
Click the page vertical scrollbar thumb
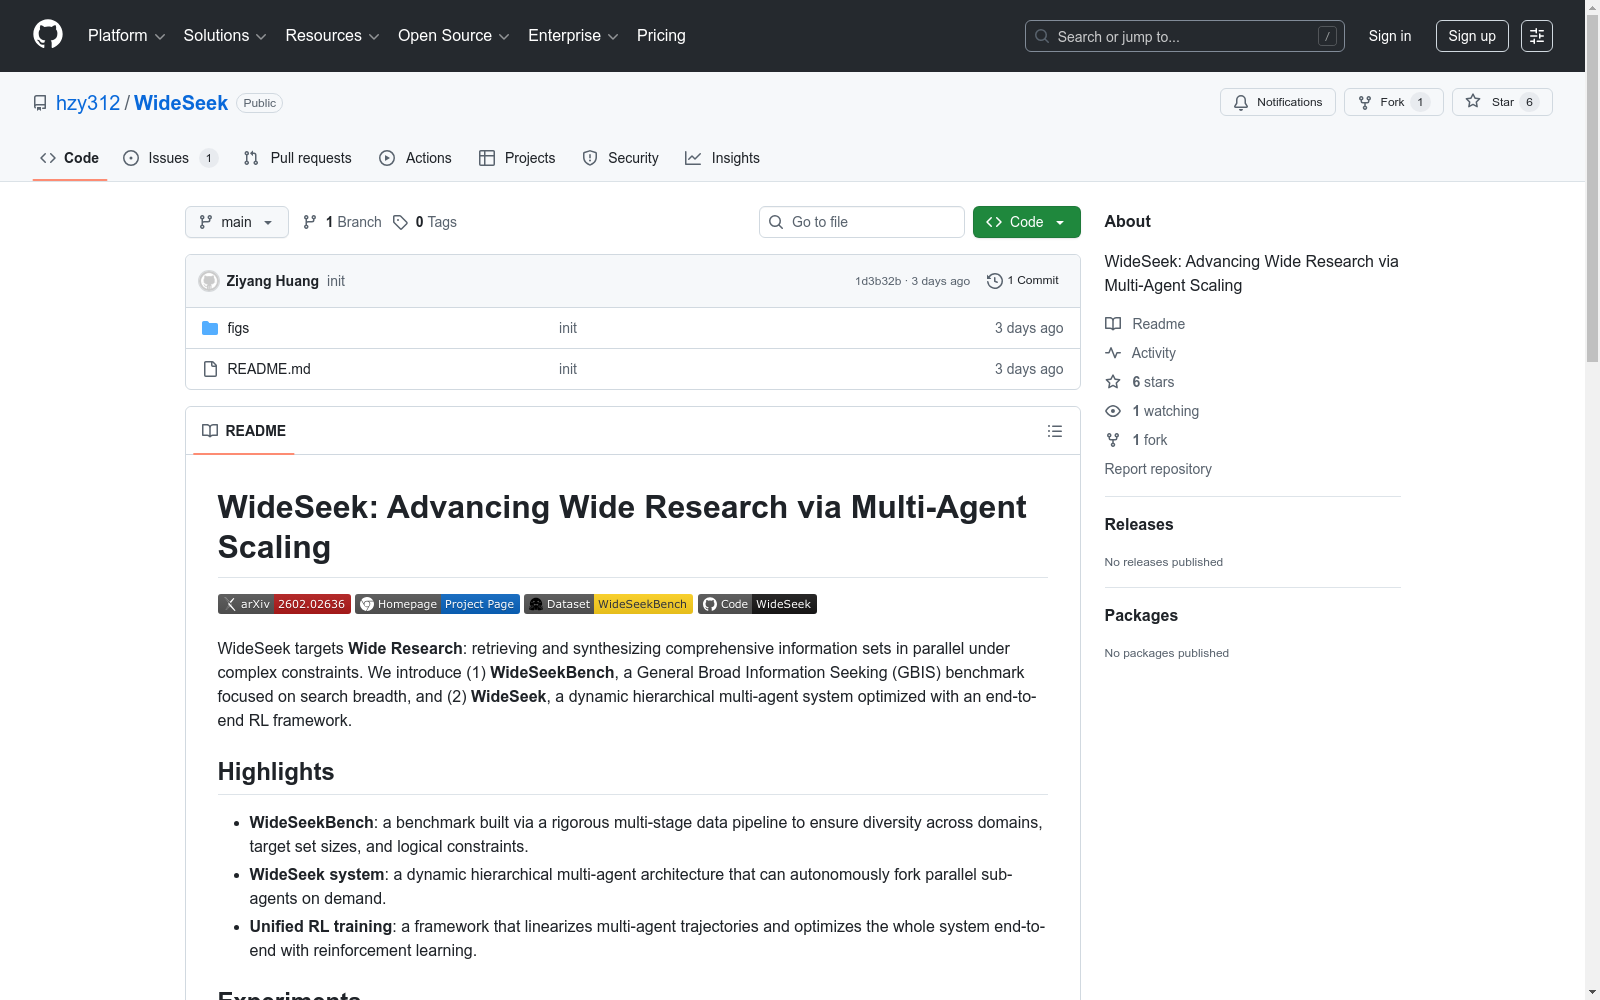click(1592, 190)
